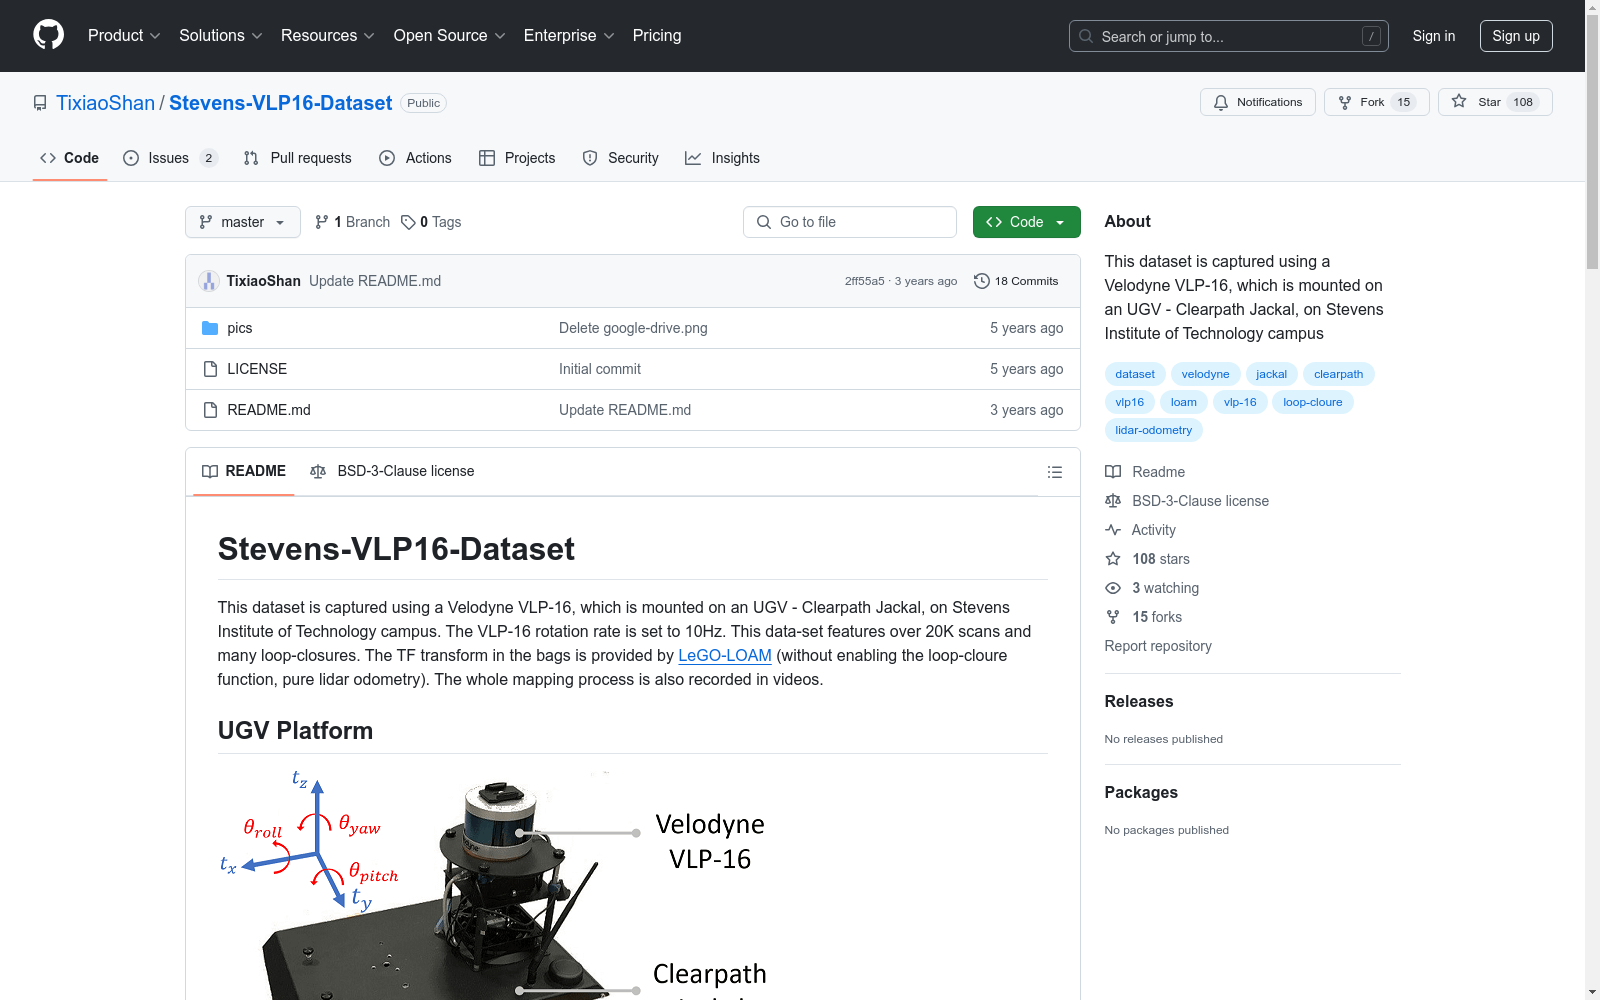The height and width of the screenshot is (1000, 1600).
Task: Click the lidar-odometry topic tag
Action: point(1153,430)
